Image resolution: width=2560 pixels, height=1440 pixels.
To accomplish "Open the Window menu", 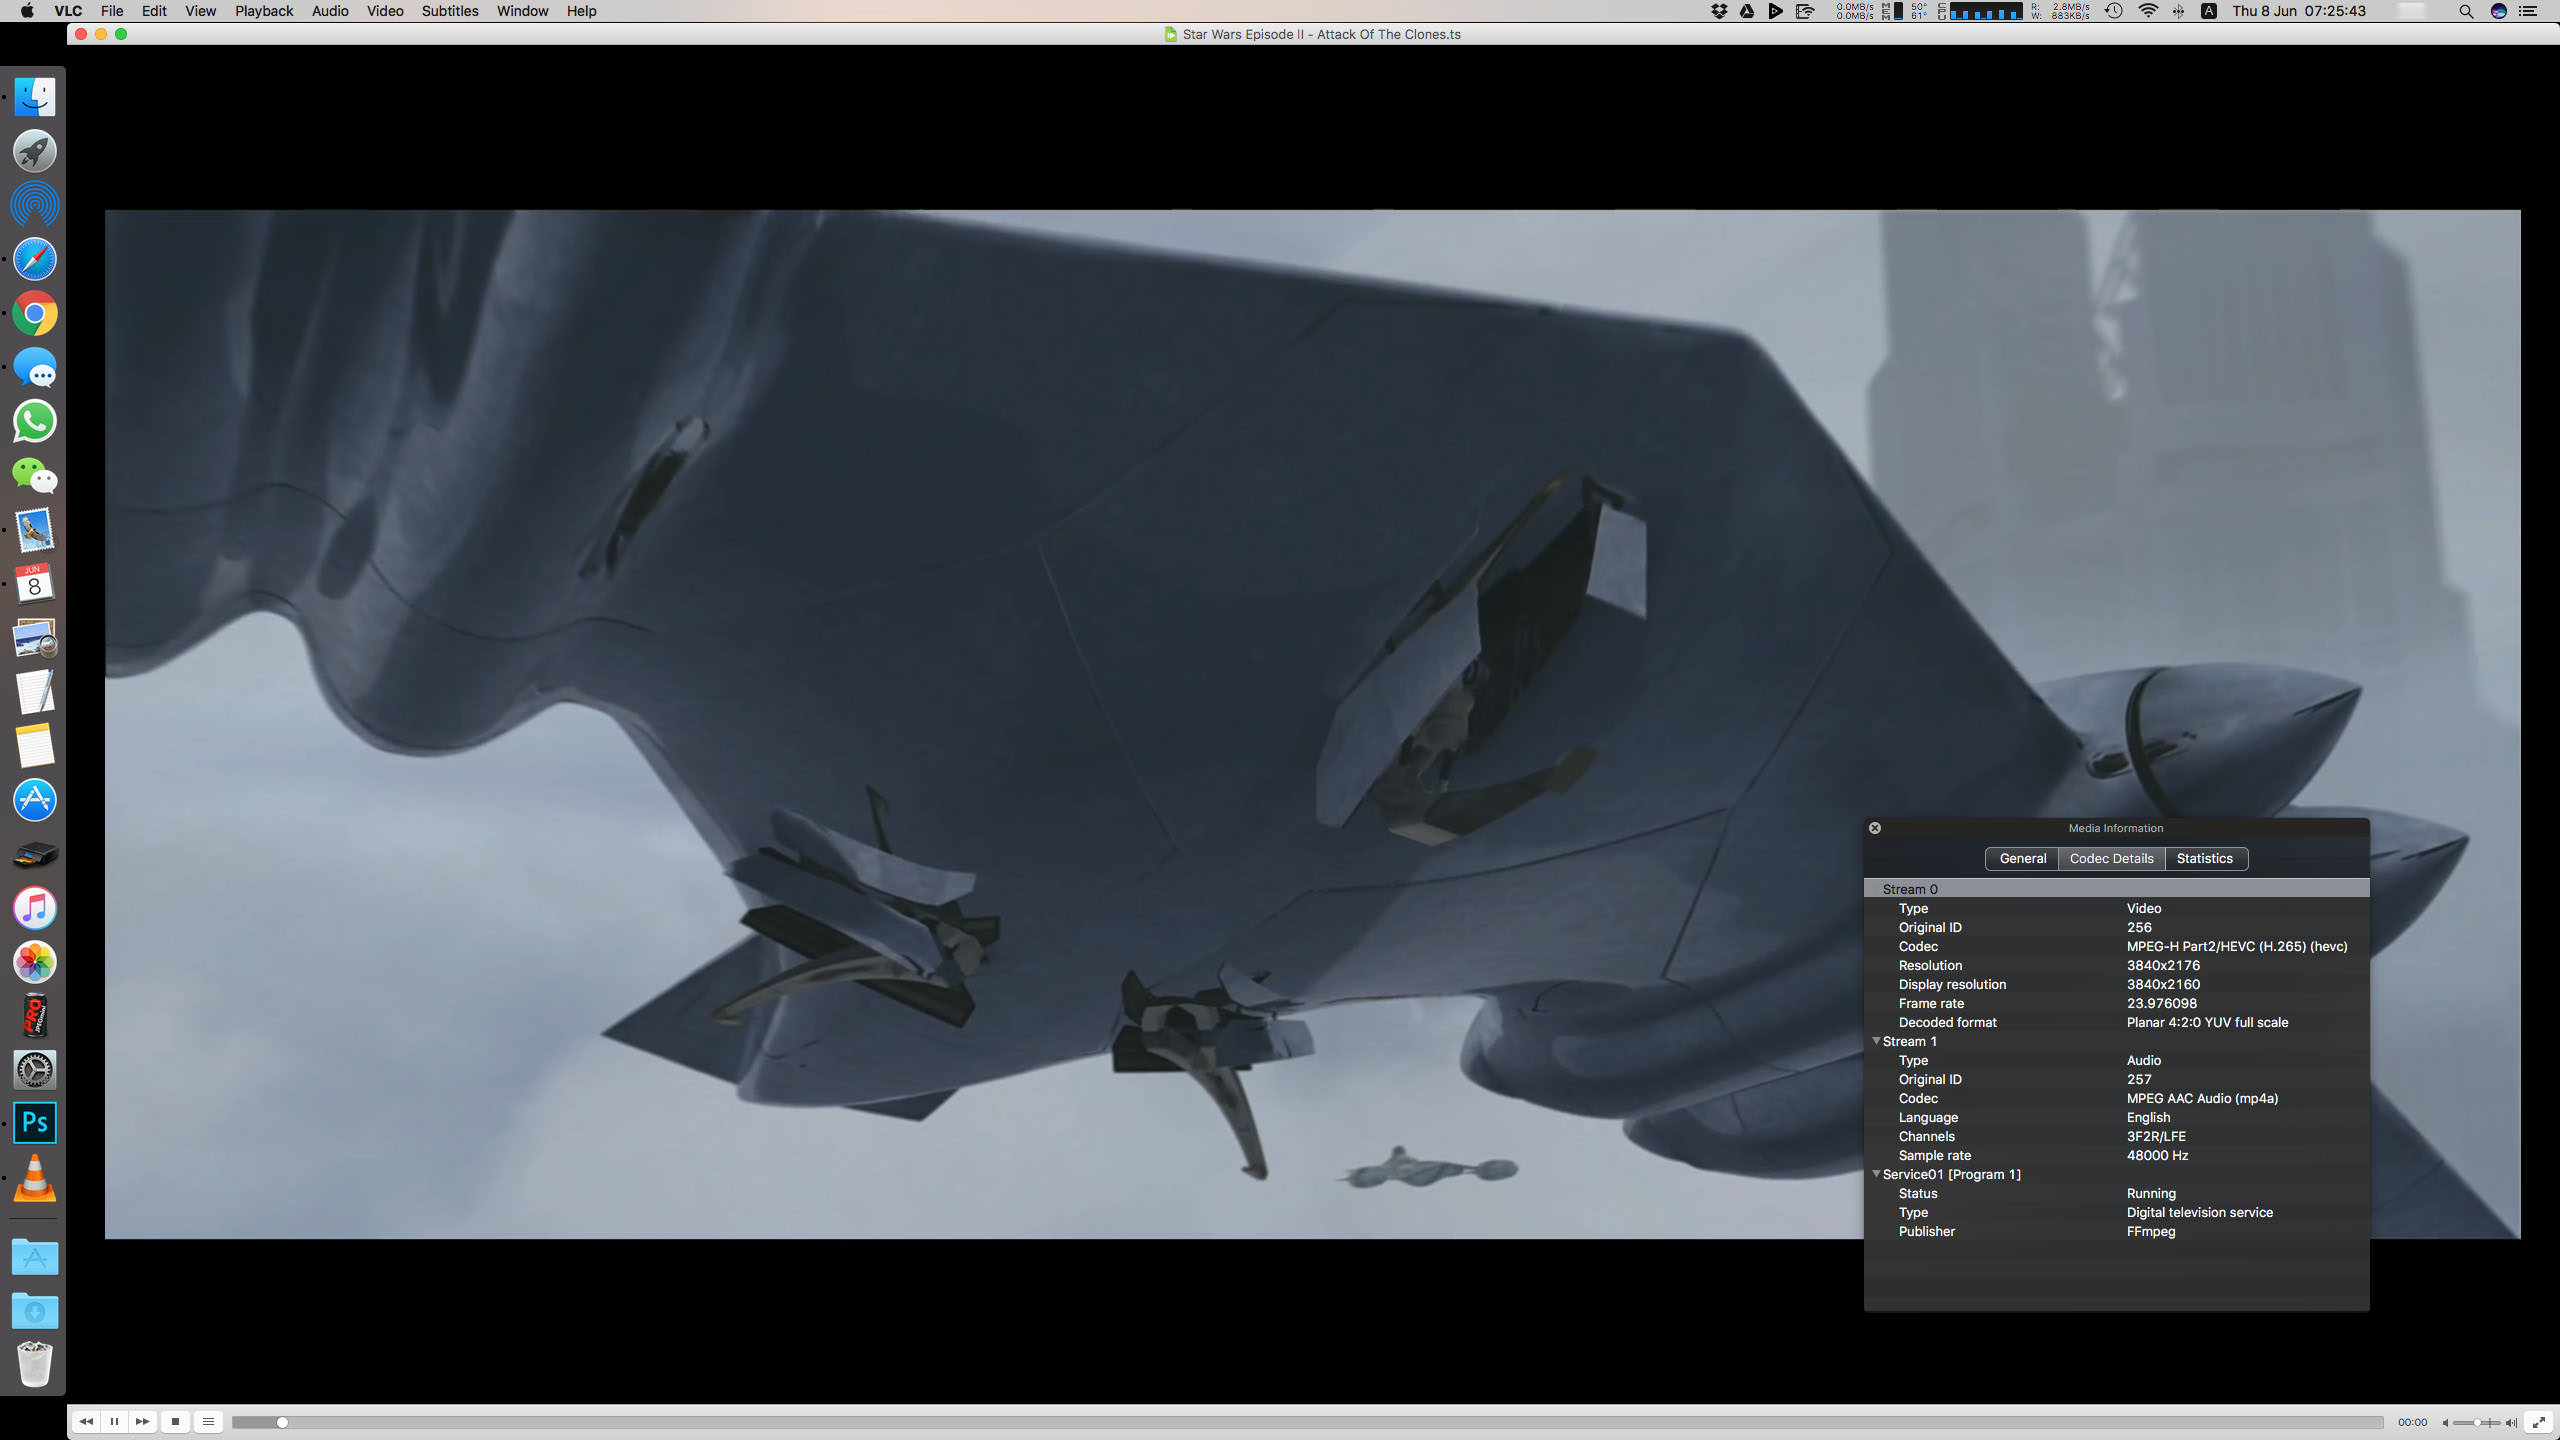I will pyautogui.click(x=522, y=11).
